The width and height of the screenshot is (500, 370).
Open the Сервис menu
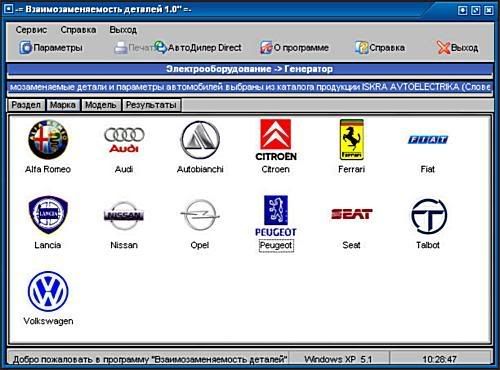tap(31, 30)
